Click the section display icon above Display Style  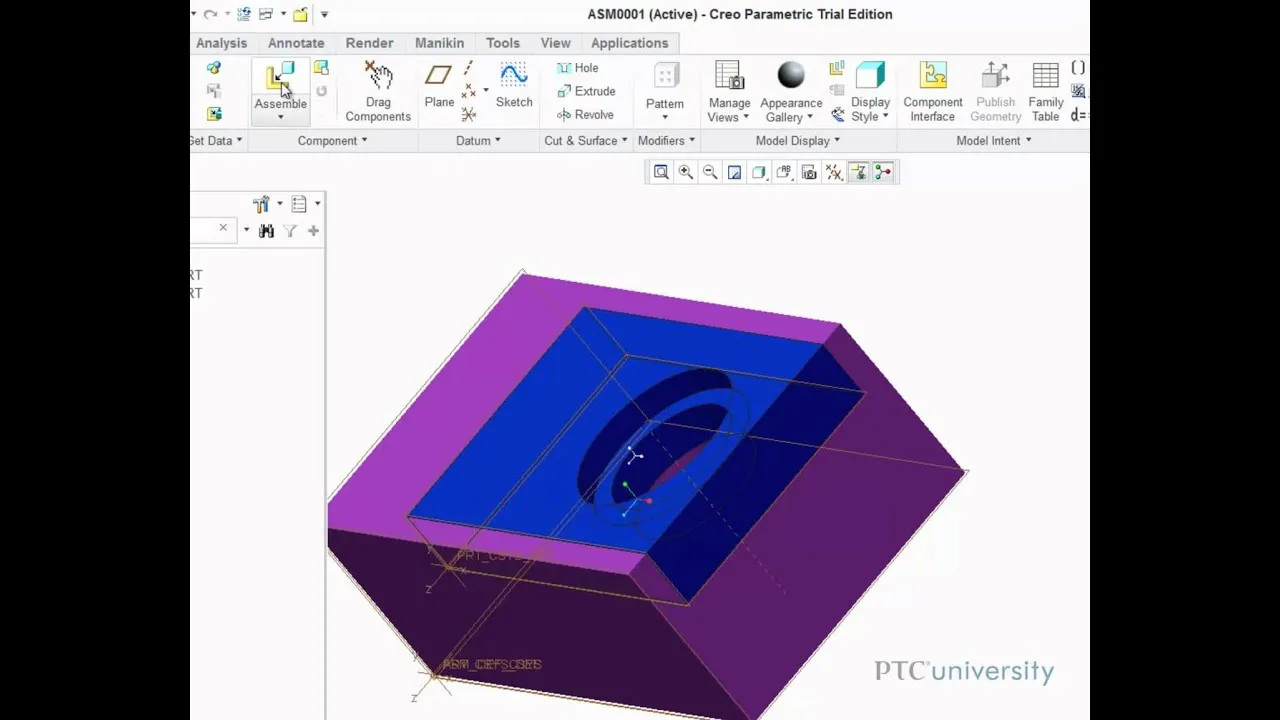coord(836,68)
